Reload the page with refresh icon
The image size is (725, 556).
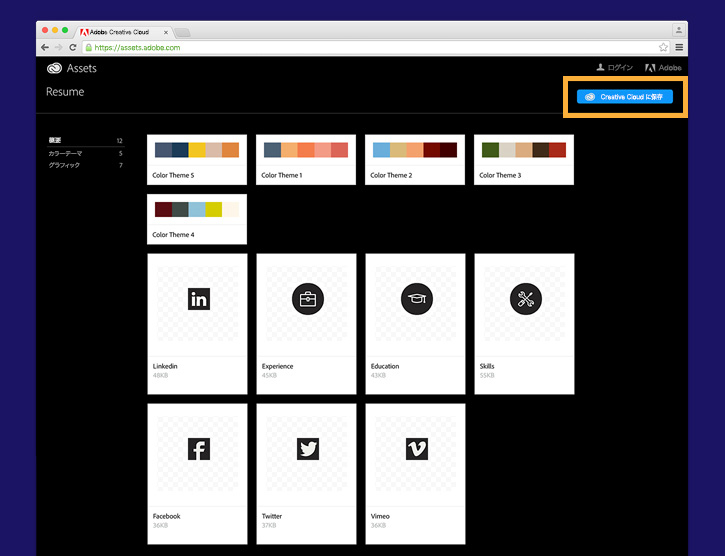(x=73, y=47)
